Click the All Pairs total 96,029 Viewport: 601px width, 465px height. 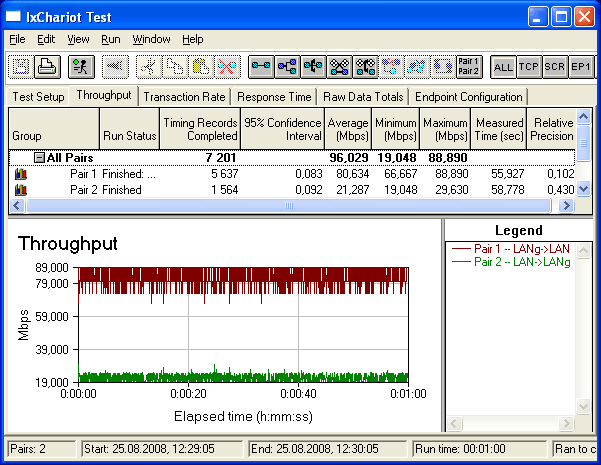(x=349, y=158)
